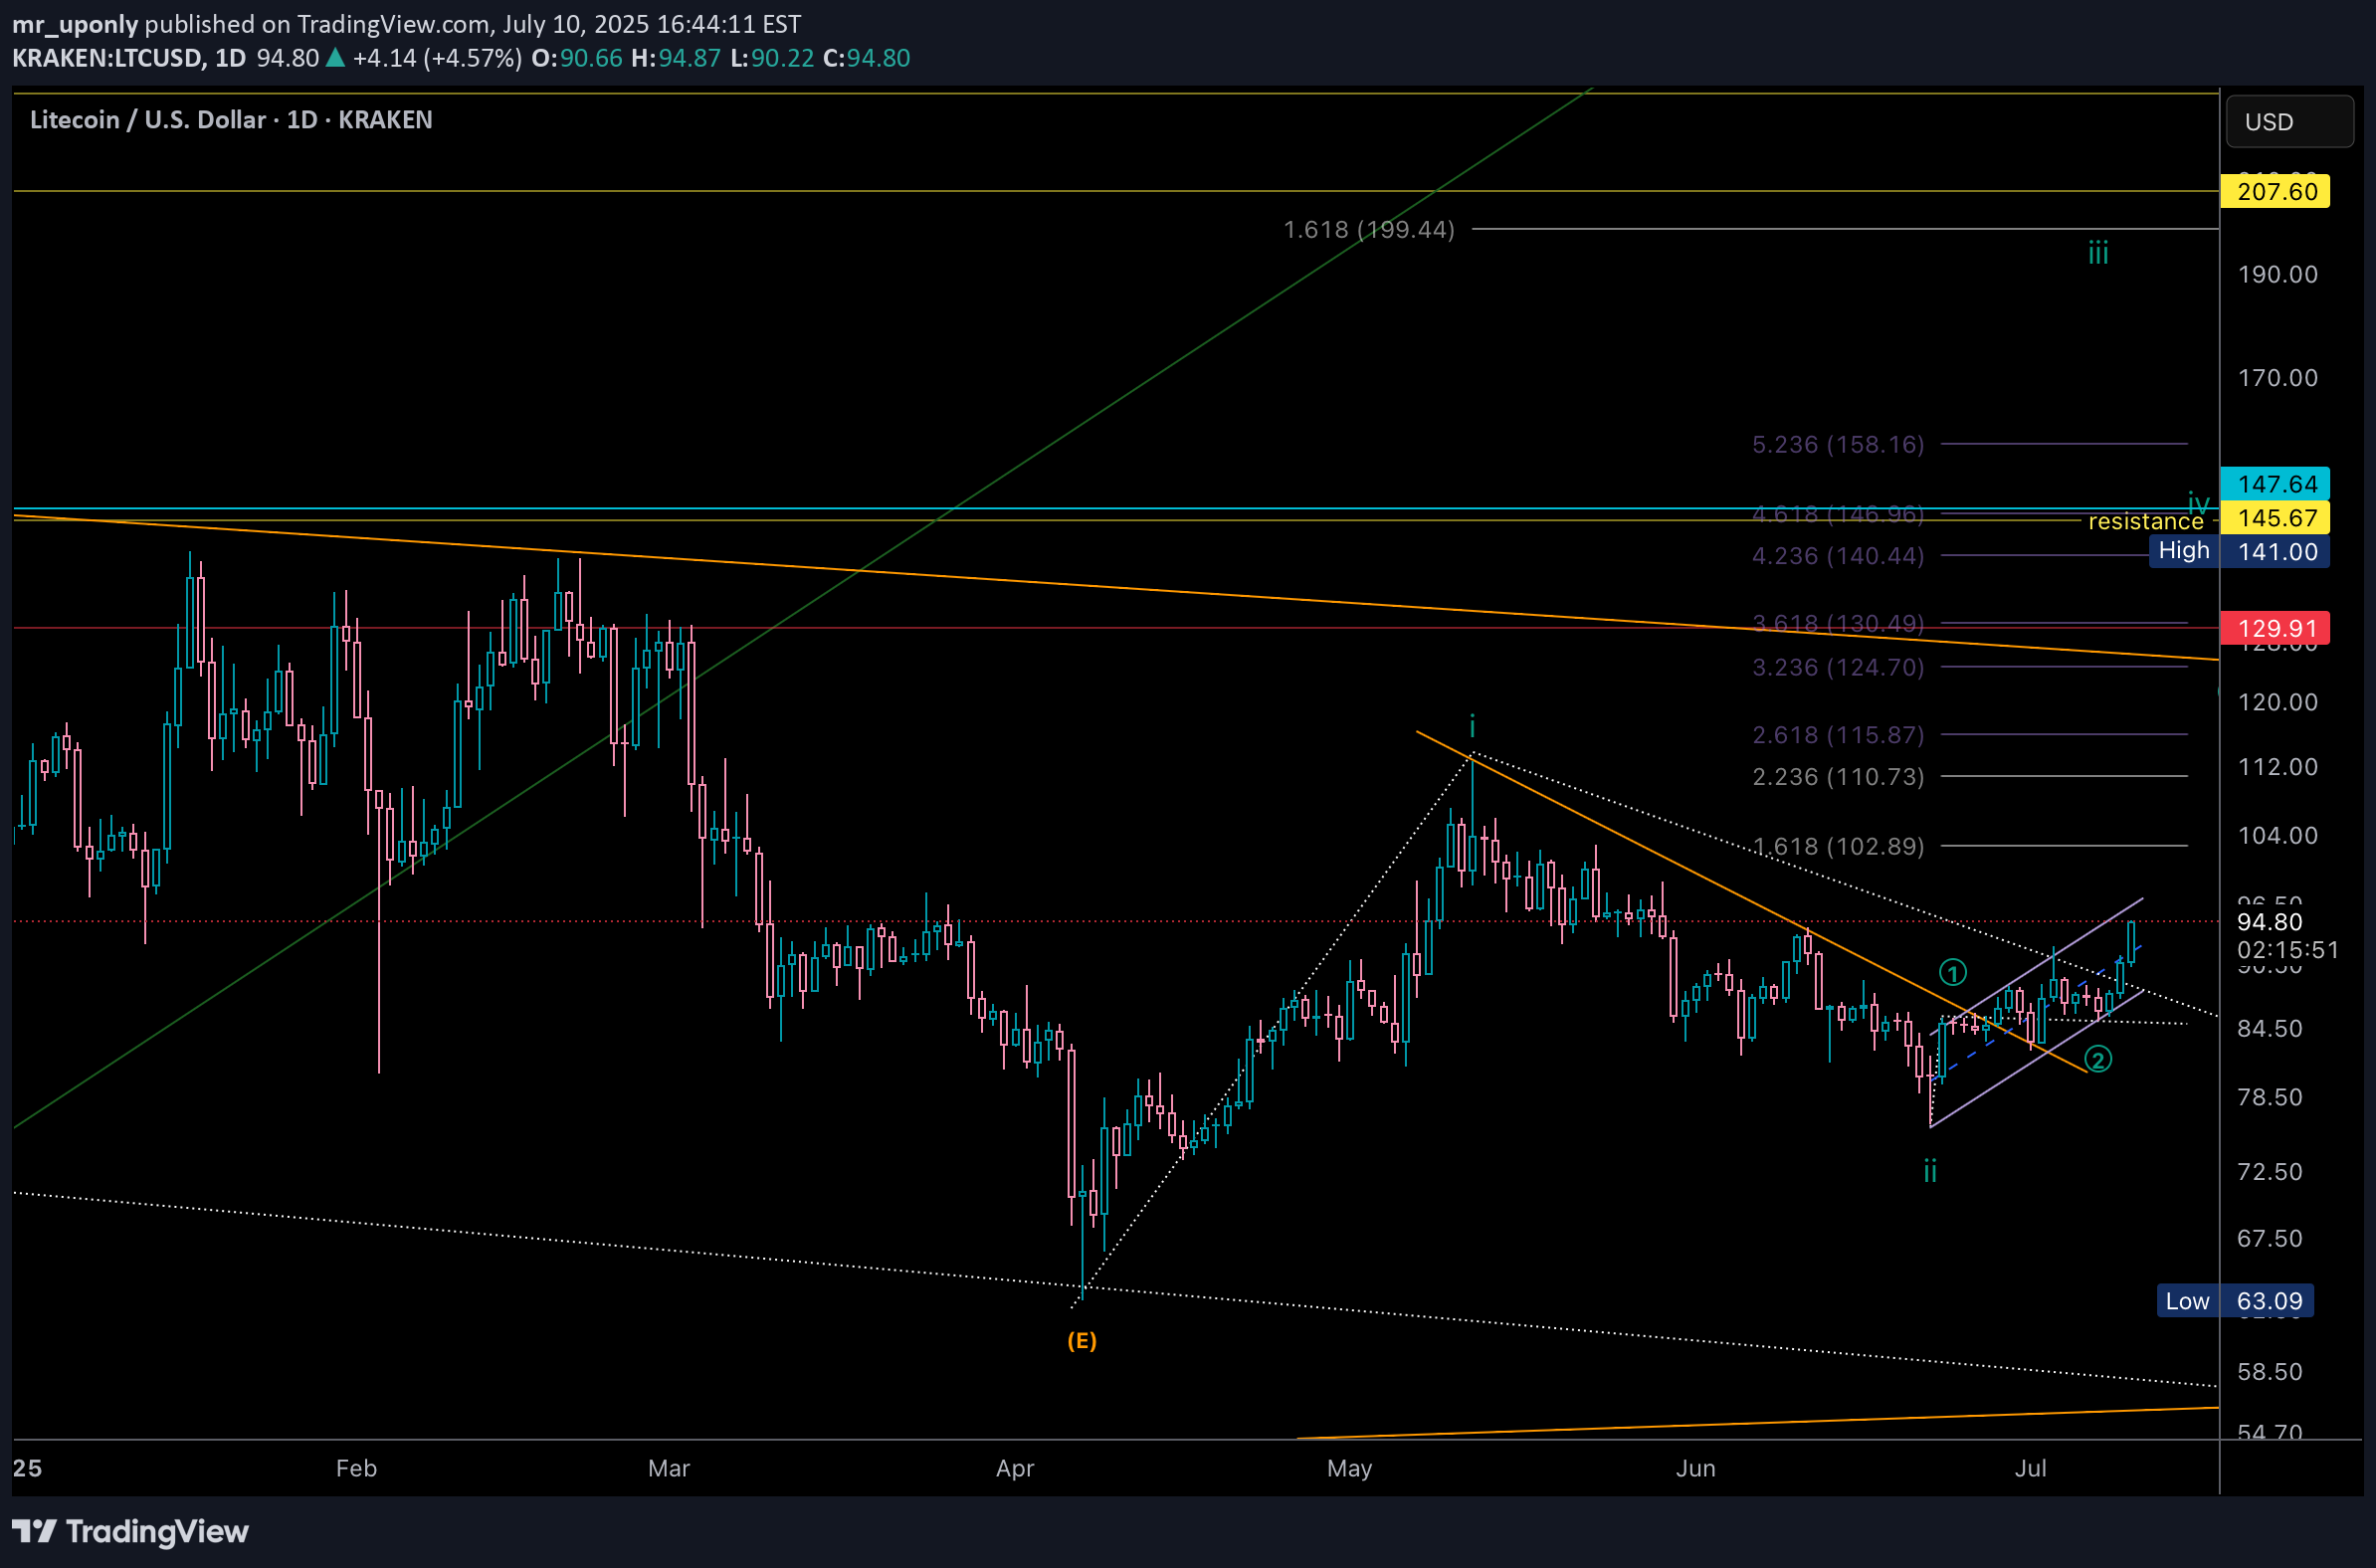
Task: Click the Litecoin / U.S. Dollar chart title
Action: 231,120
